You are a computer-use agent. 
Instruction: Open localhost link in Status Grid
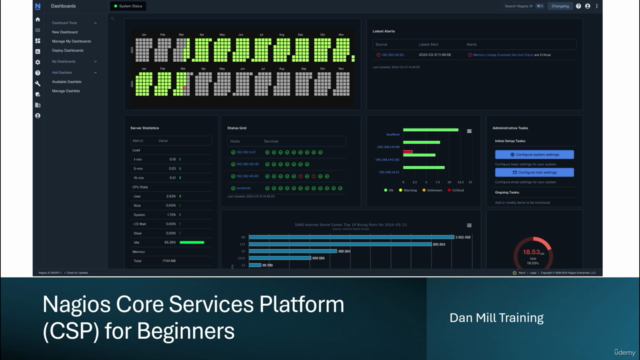coord(244,188)
